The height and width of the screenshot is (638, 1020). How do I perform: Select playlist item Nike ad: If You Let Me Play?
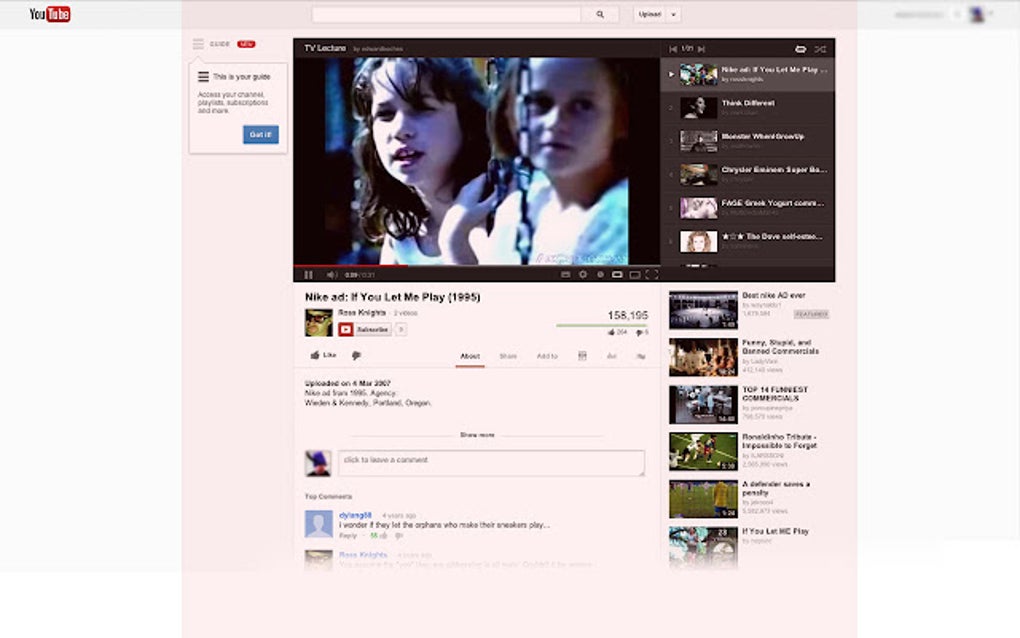(747, 74)
